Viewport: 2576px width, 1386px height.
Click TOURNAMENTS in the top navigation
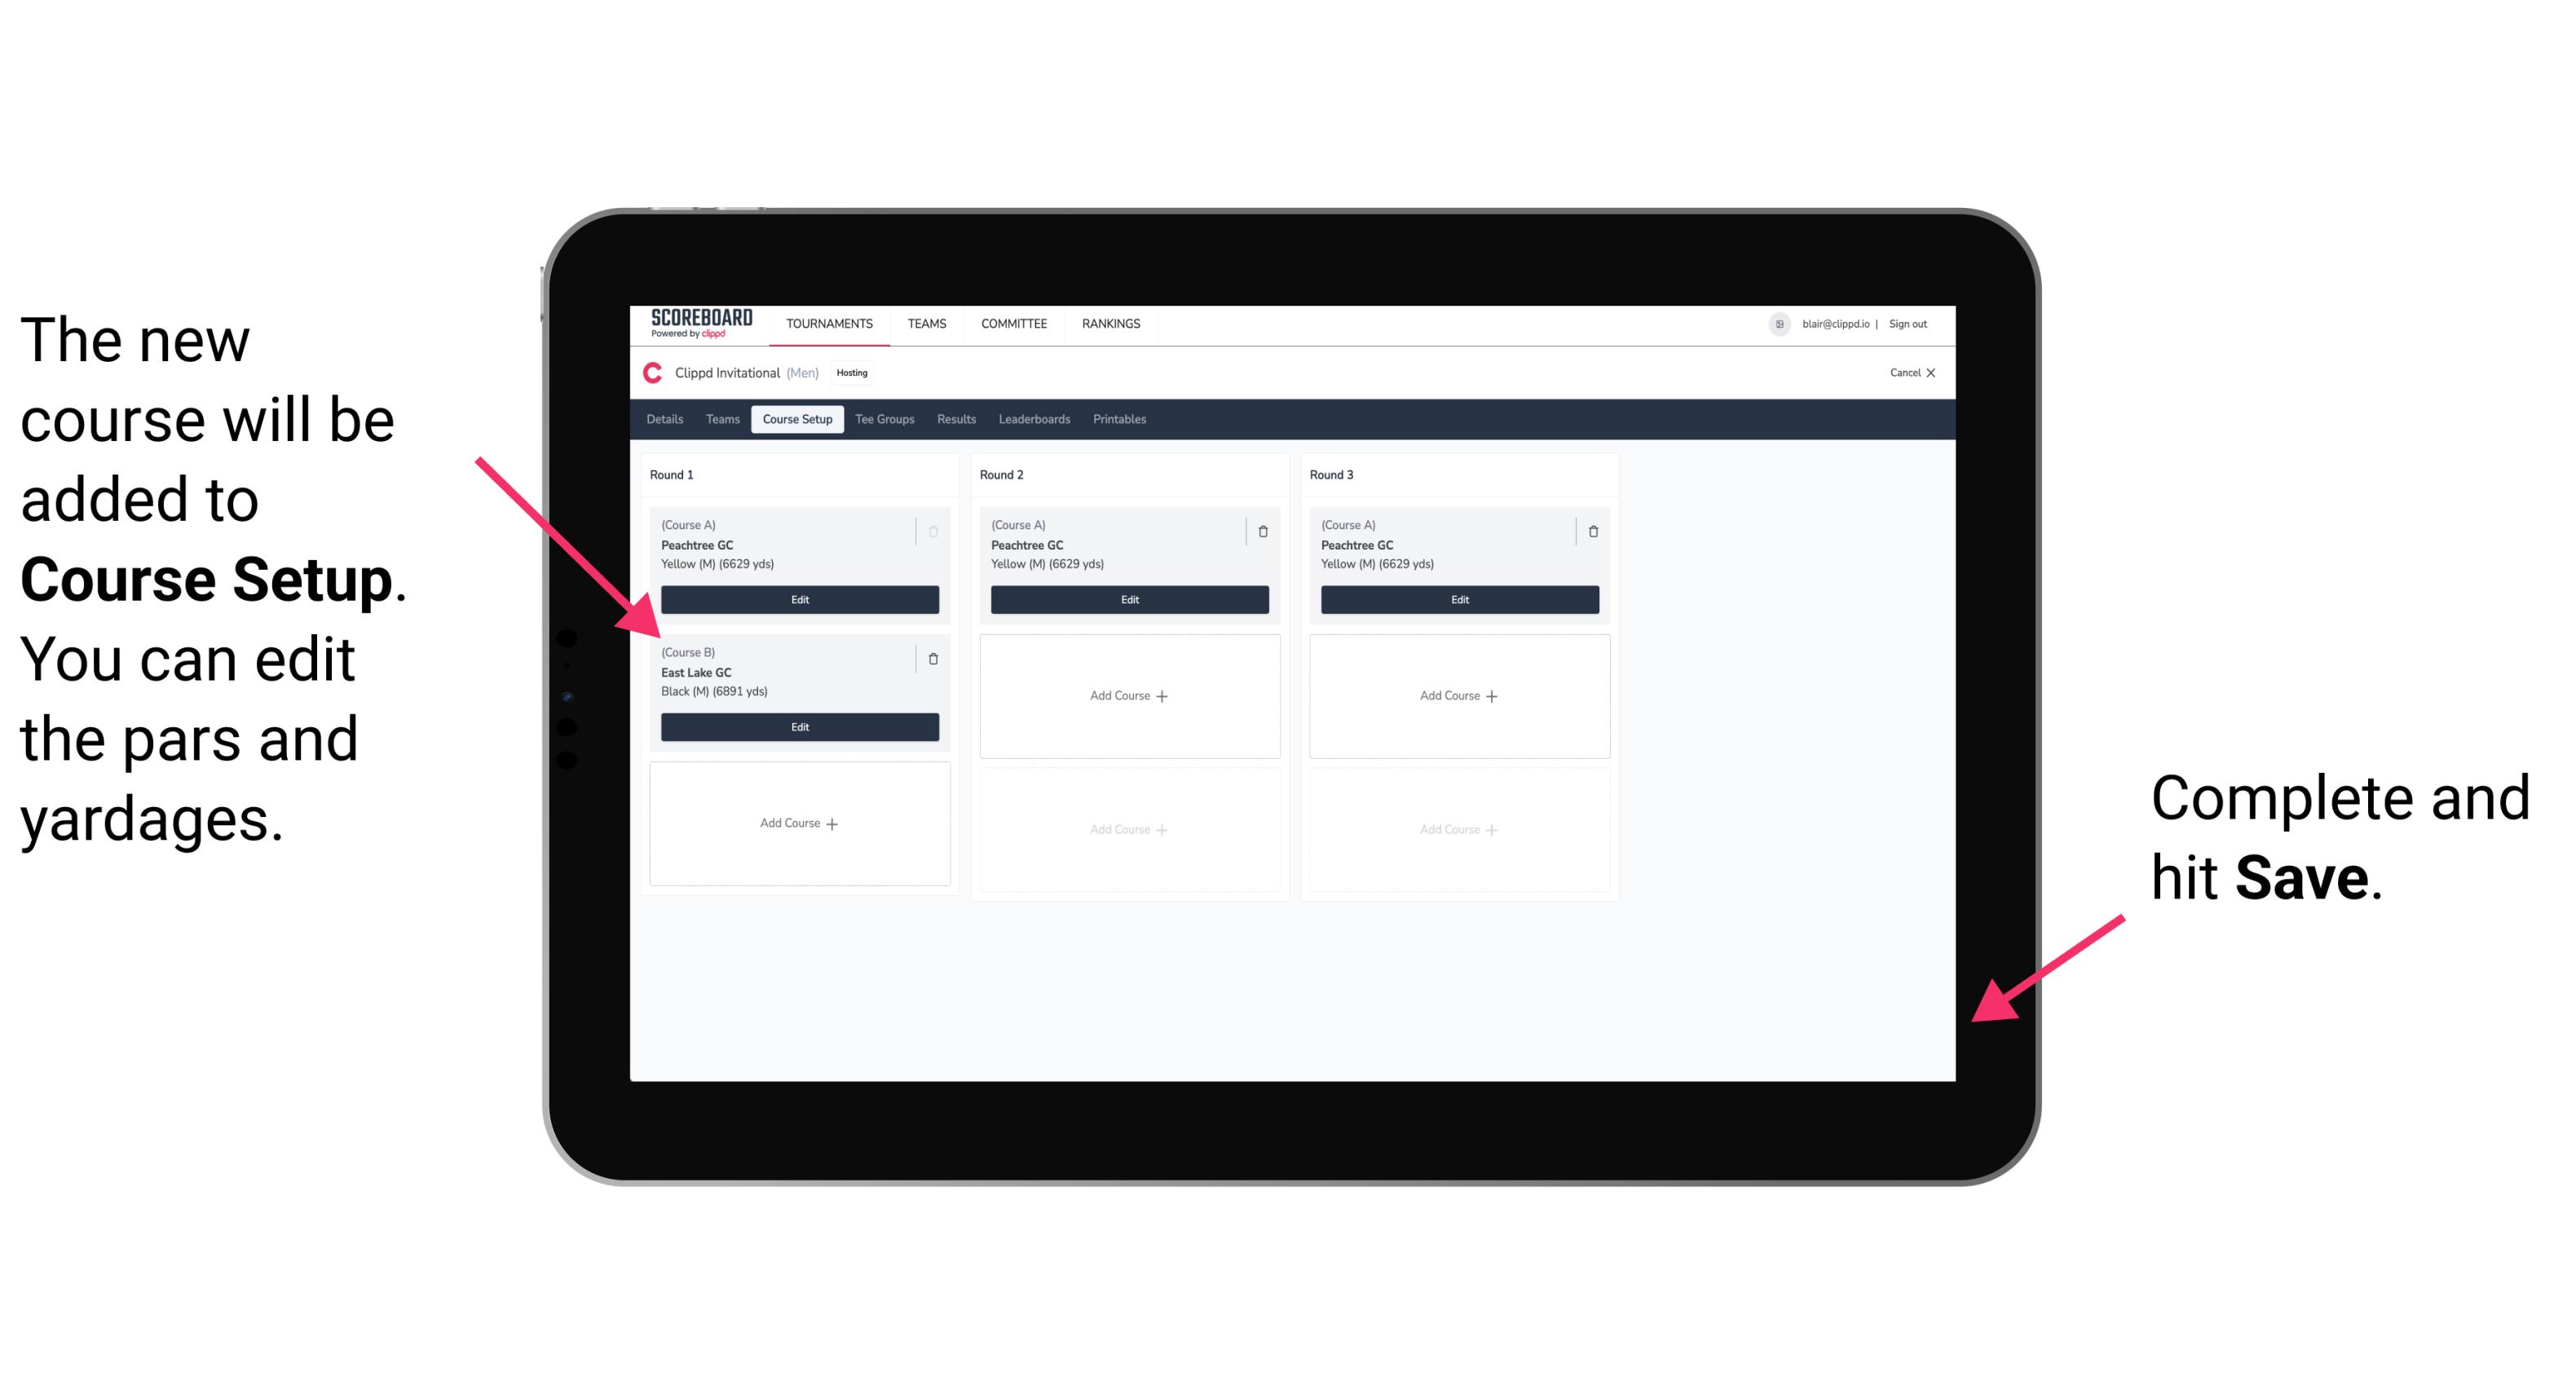point(831,326)
